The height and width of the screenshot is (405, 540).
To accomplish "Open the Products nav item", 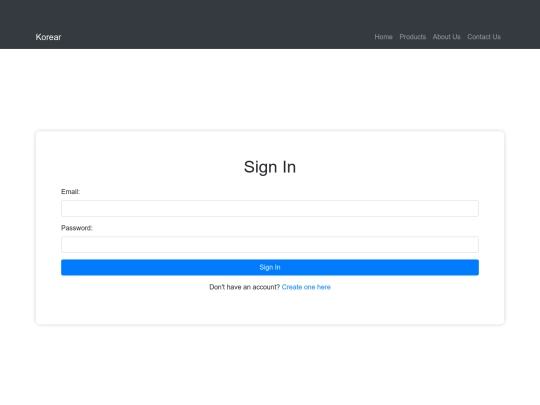I will coord(413,37).
